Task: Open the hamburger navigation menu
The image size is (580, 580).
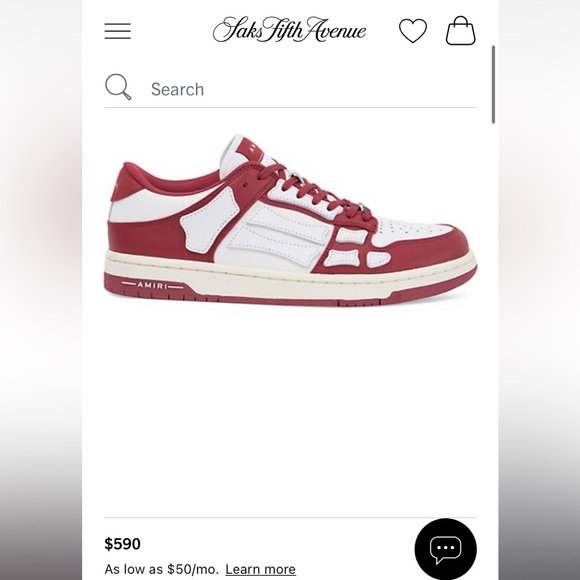Action: point(118,31)
